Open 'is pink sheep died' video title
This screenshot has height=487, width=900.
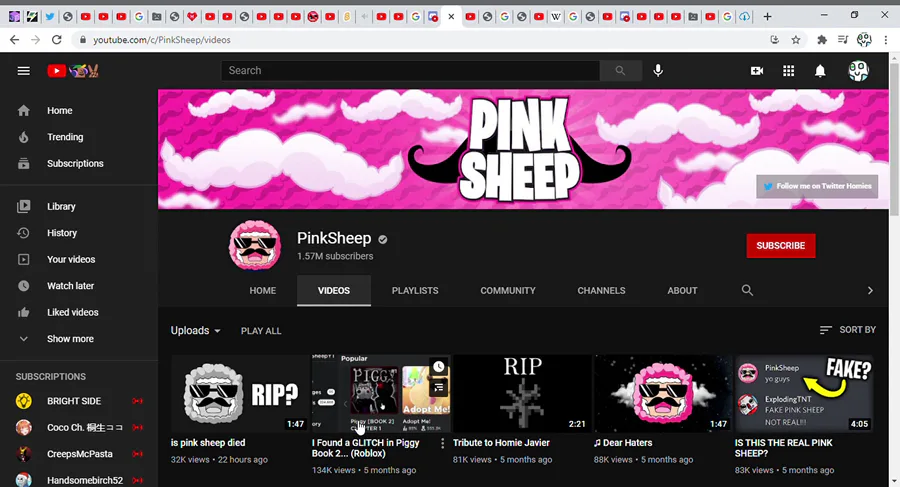[x=208, y=443]
